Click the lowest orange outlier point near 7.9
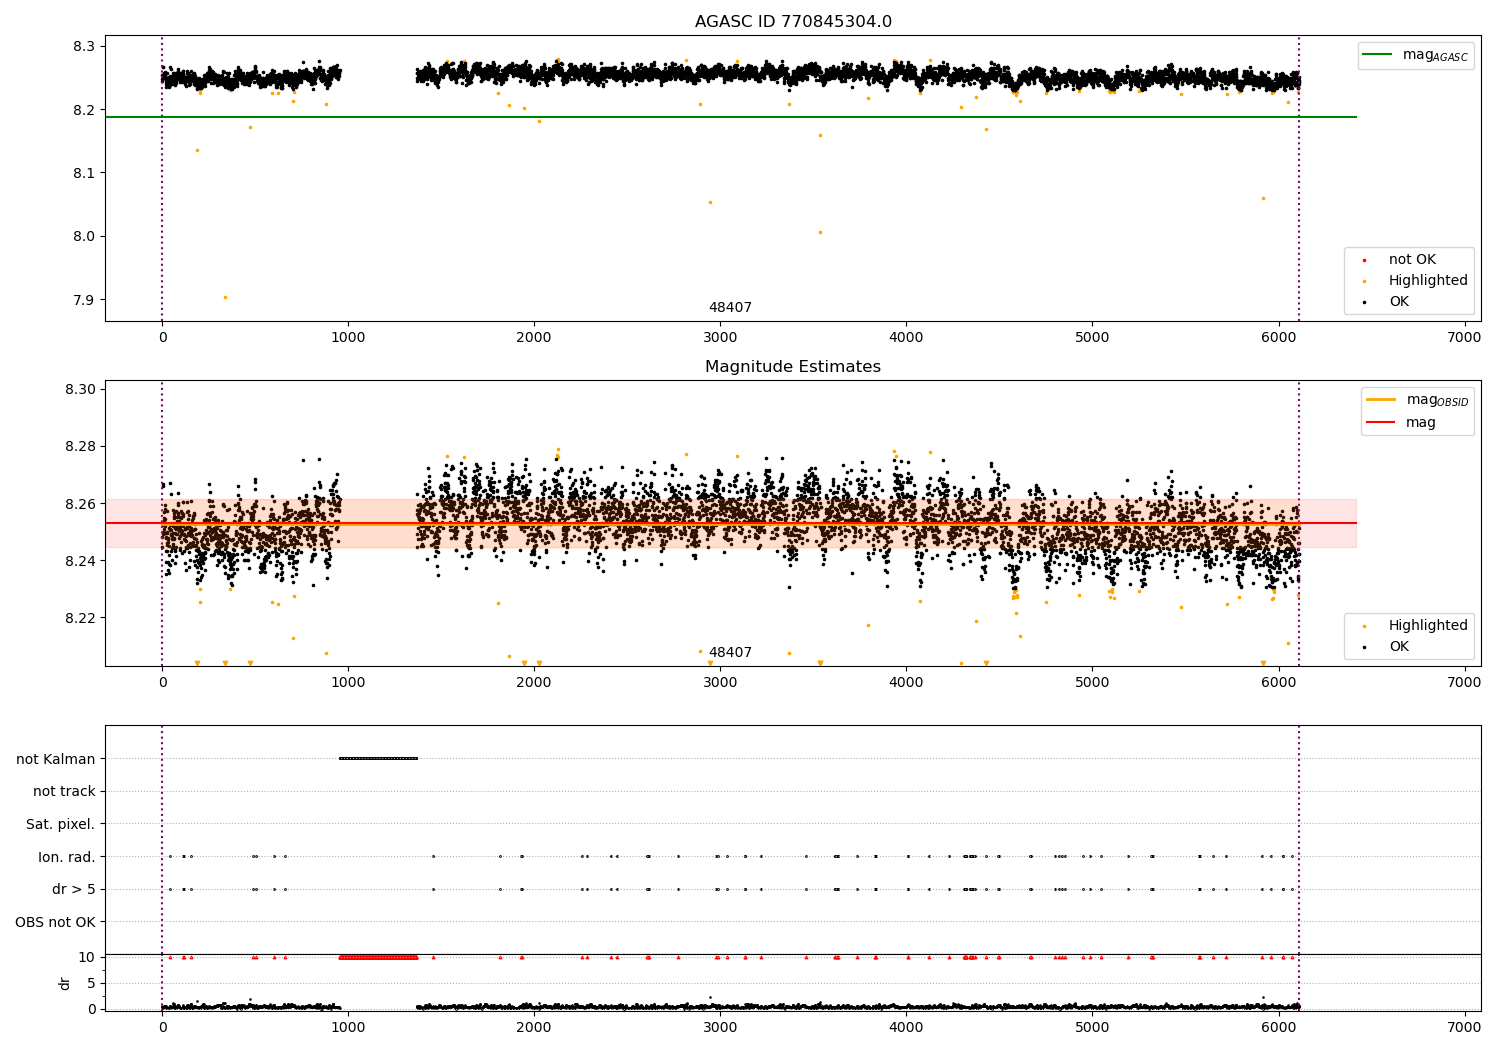The image size is (1500, 1050). (x=225, y=297)
